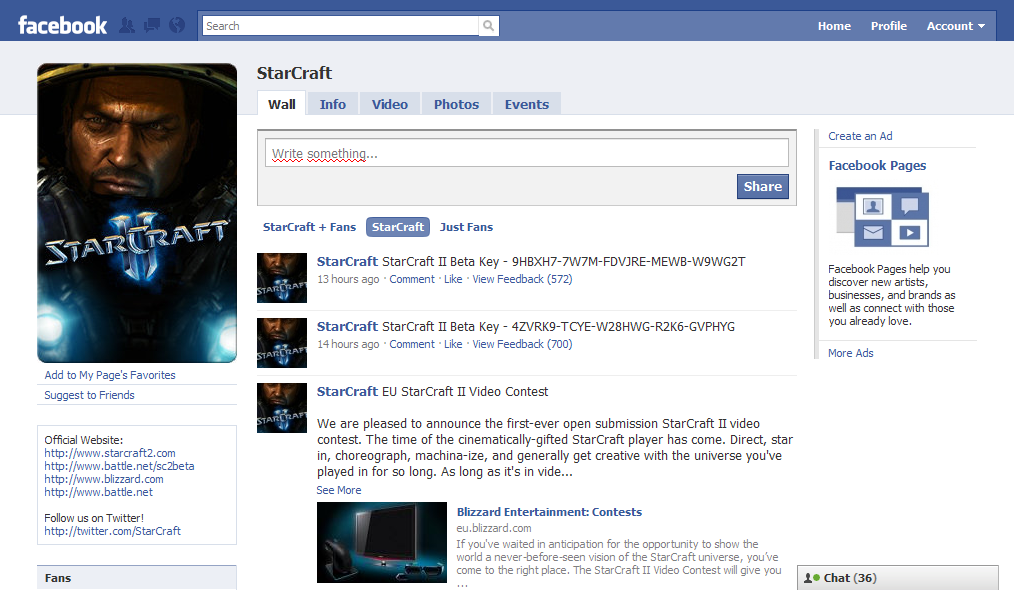1014x590 pixels.
Task: Click the chat person status icon
Action: tap(811, 578)
